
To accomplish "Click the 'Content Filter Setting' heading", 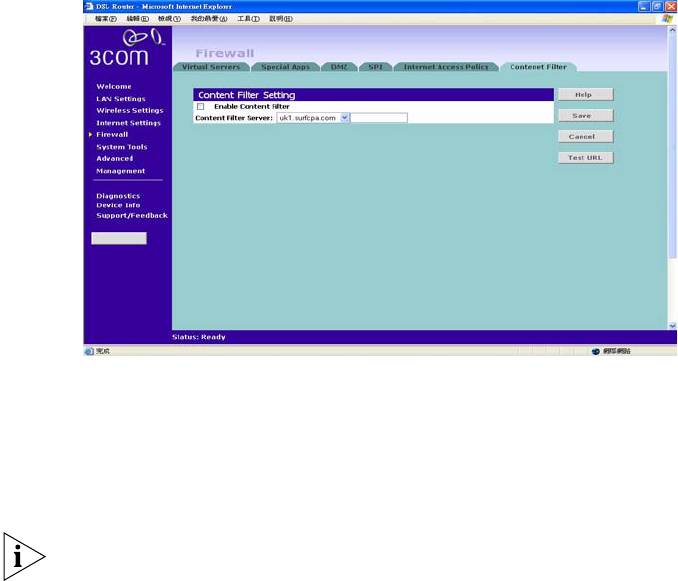I will pos(246,95).
